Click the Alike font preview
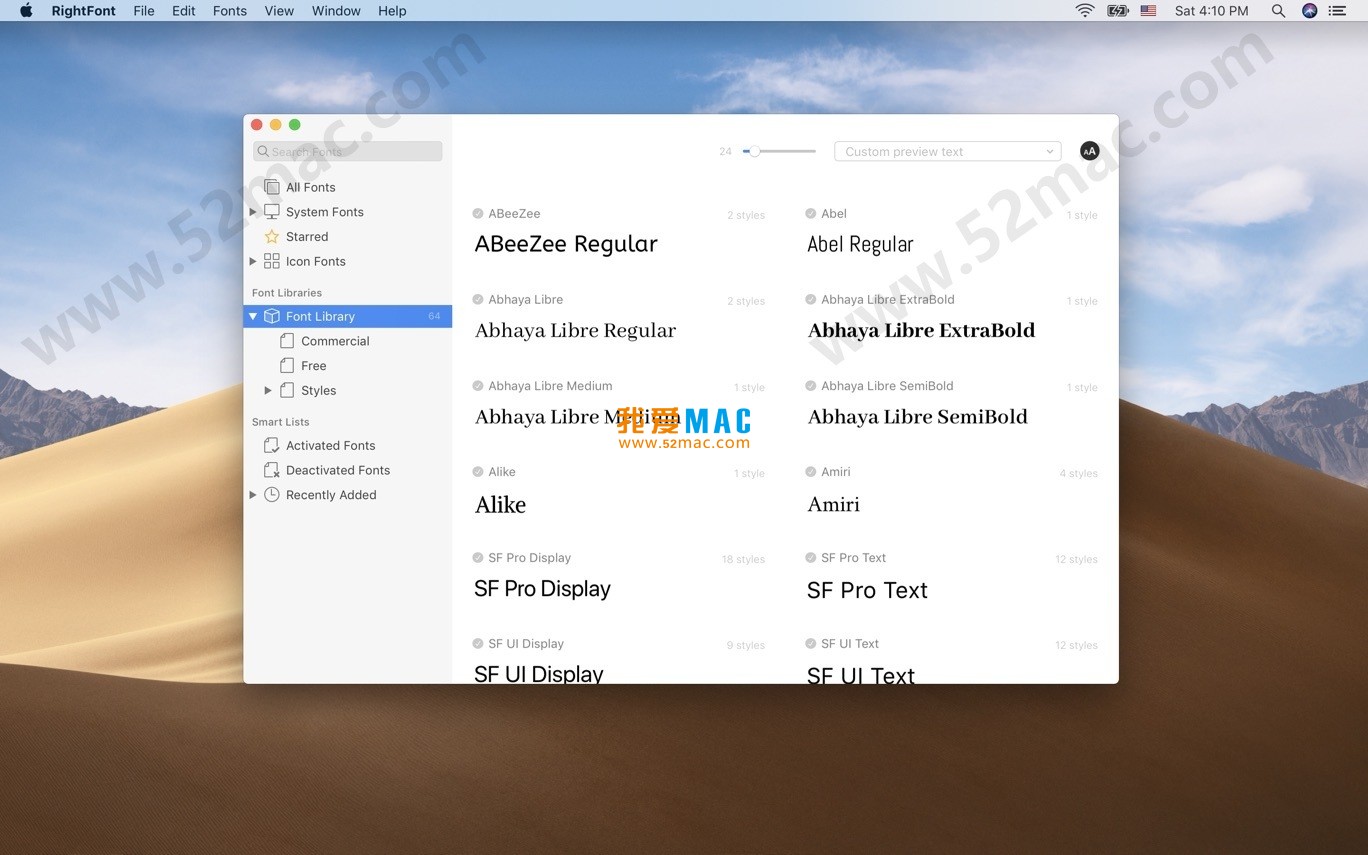 [500, 505]
